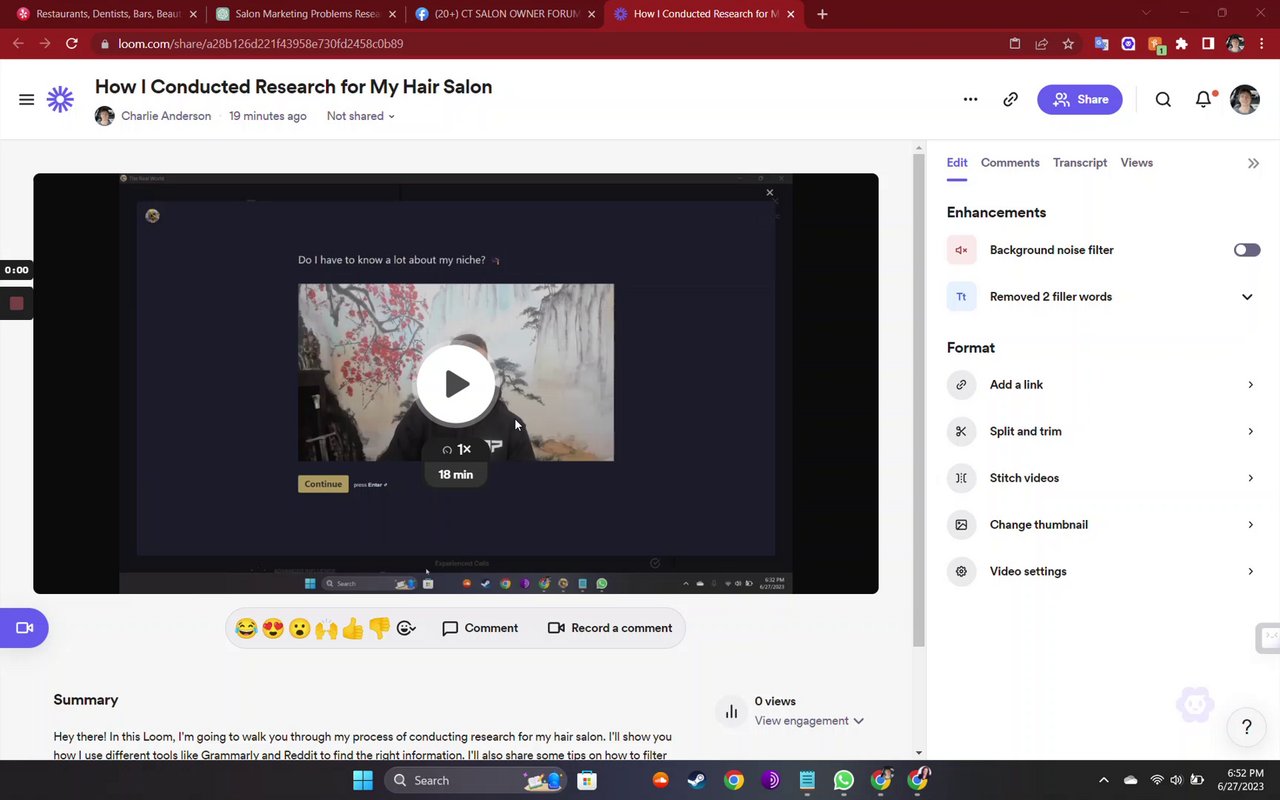Open Chrome three-dot menu
This screenshot has height=800, width=1280.
1264,44
